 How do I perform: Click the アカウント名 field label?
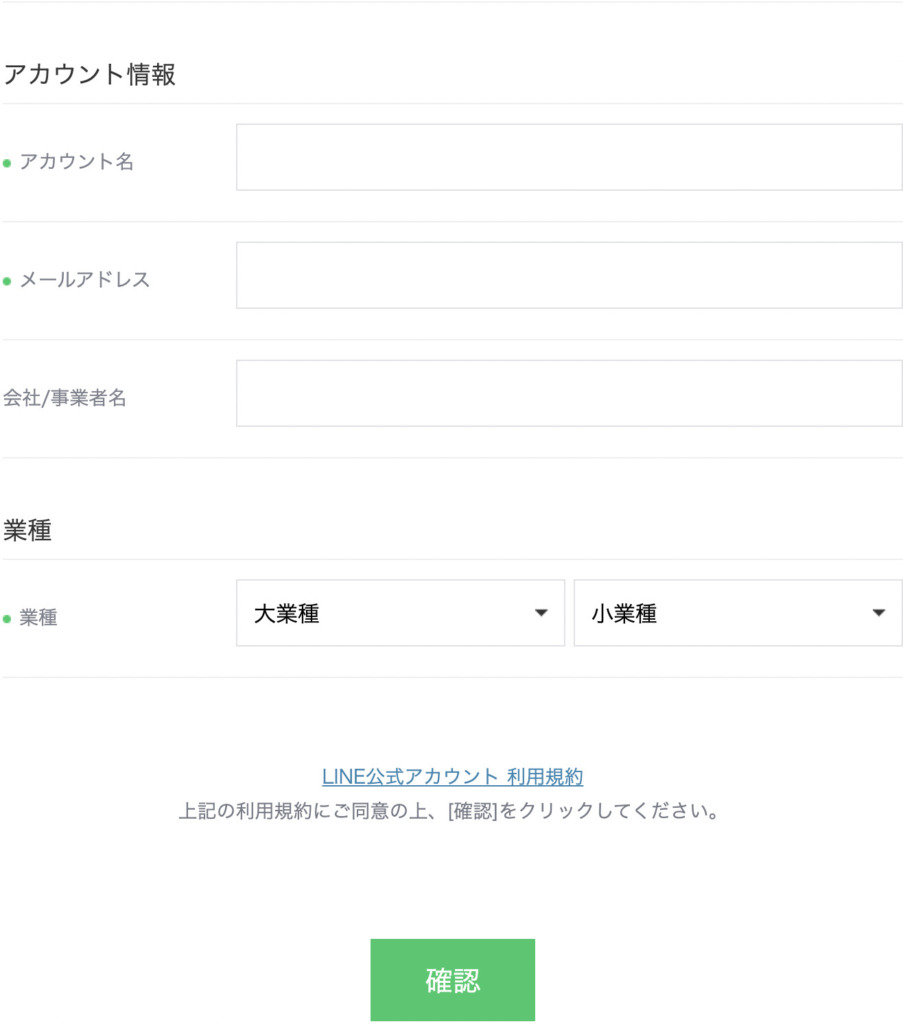coord(77,162)
